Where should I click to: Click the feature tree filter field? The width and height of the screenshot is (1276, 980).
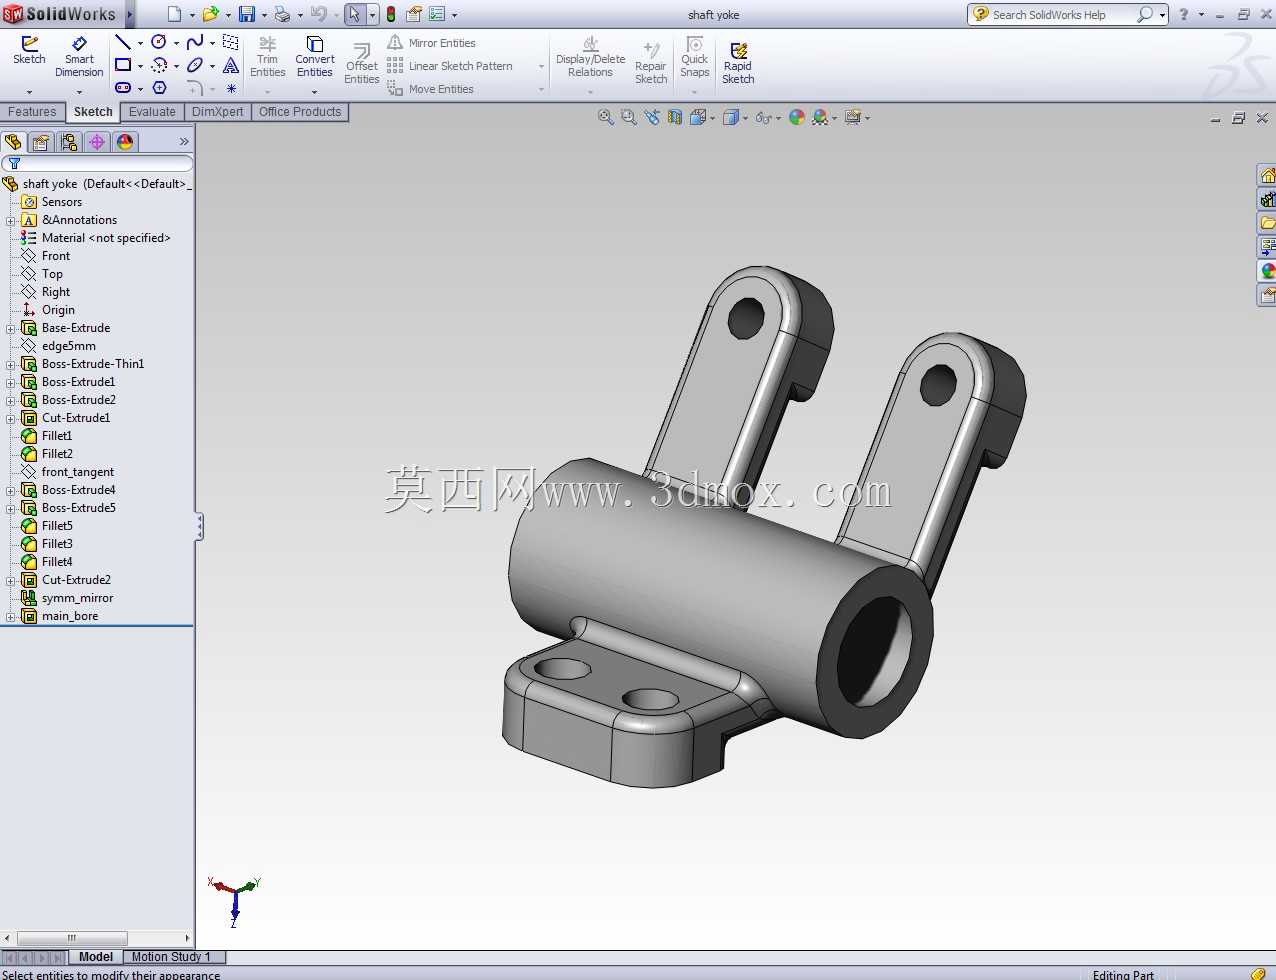click(97, 163)
